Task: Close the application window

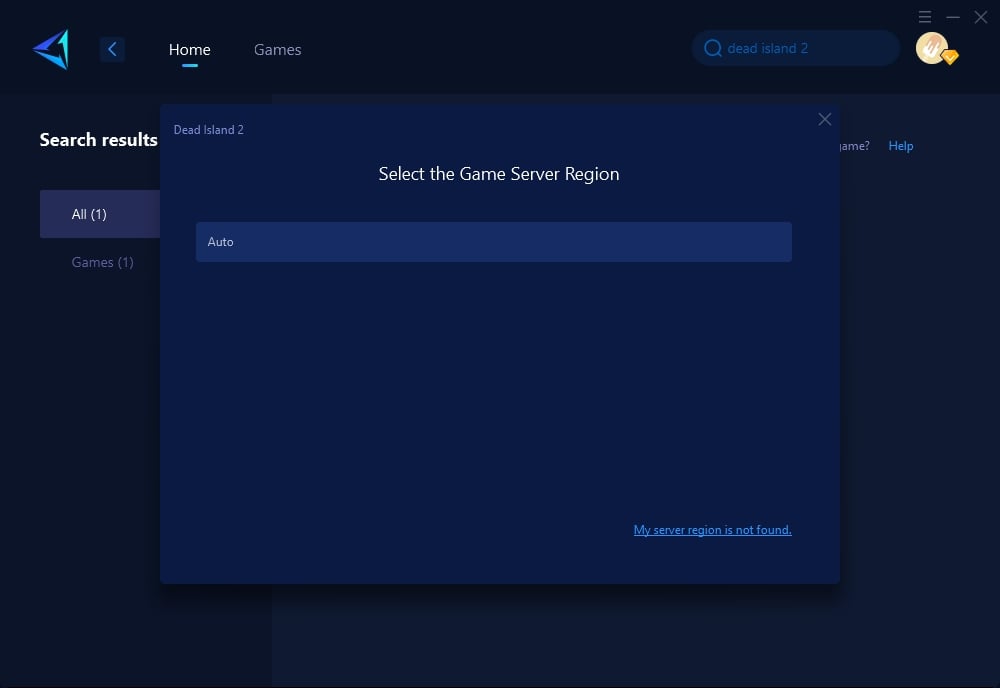Action: pos(981,17)
